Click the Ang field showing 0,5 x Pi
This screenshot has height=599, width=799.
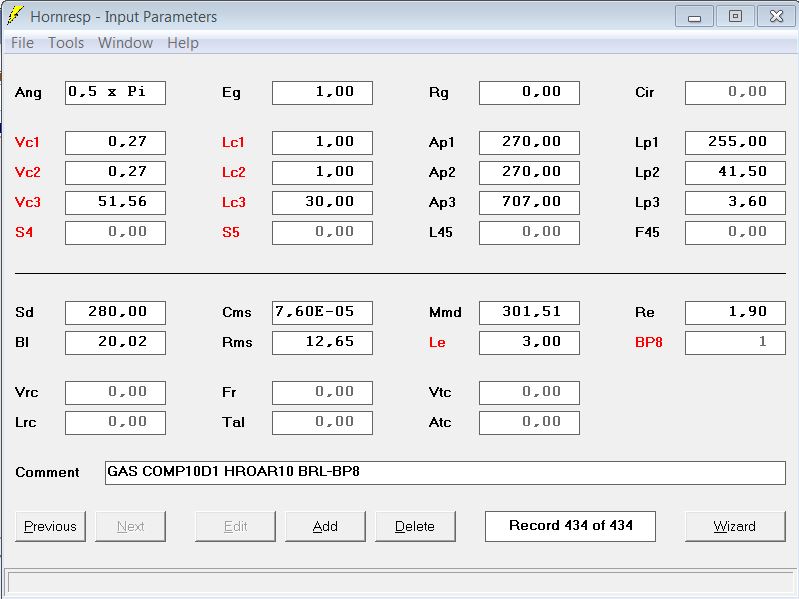(x=115, y=93)
